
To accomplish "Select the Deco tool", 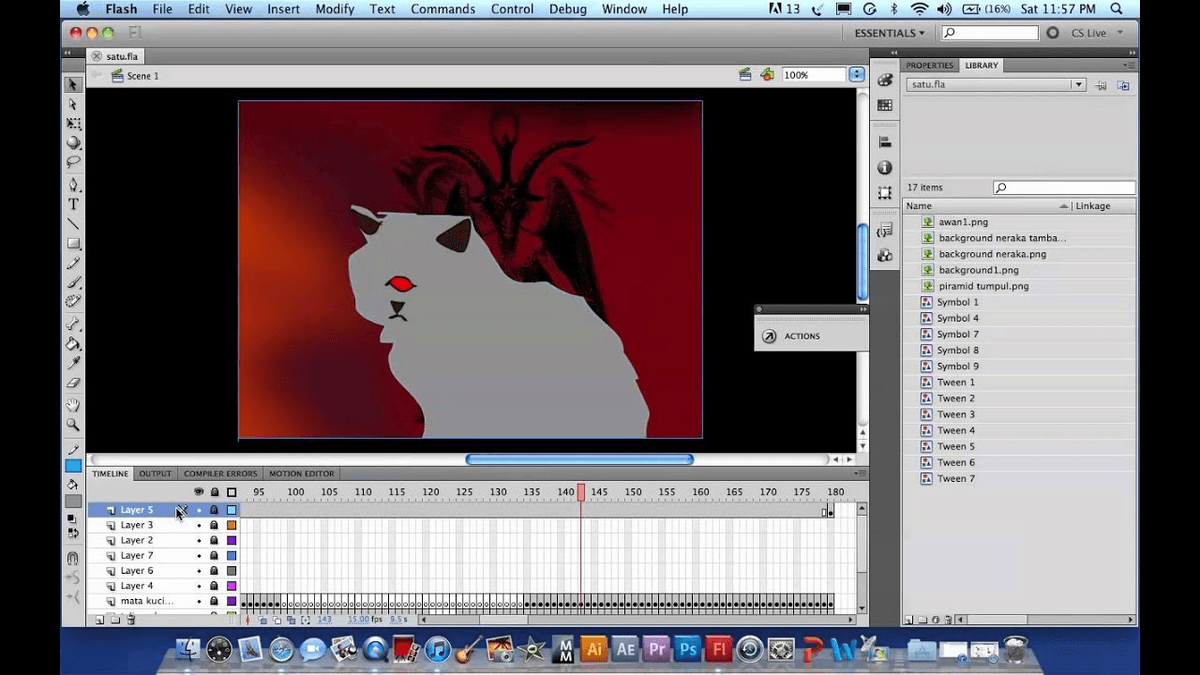I will [73, 301].
